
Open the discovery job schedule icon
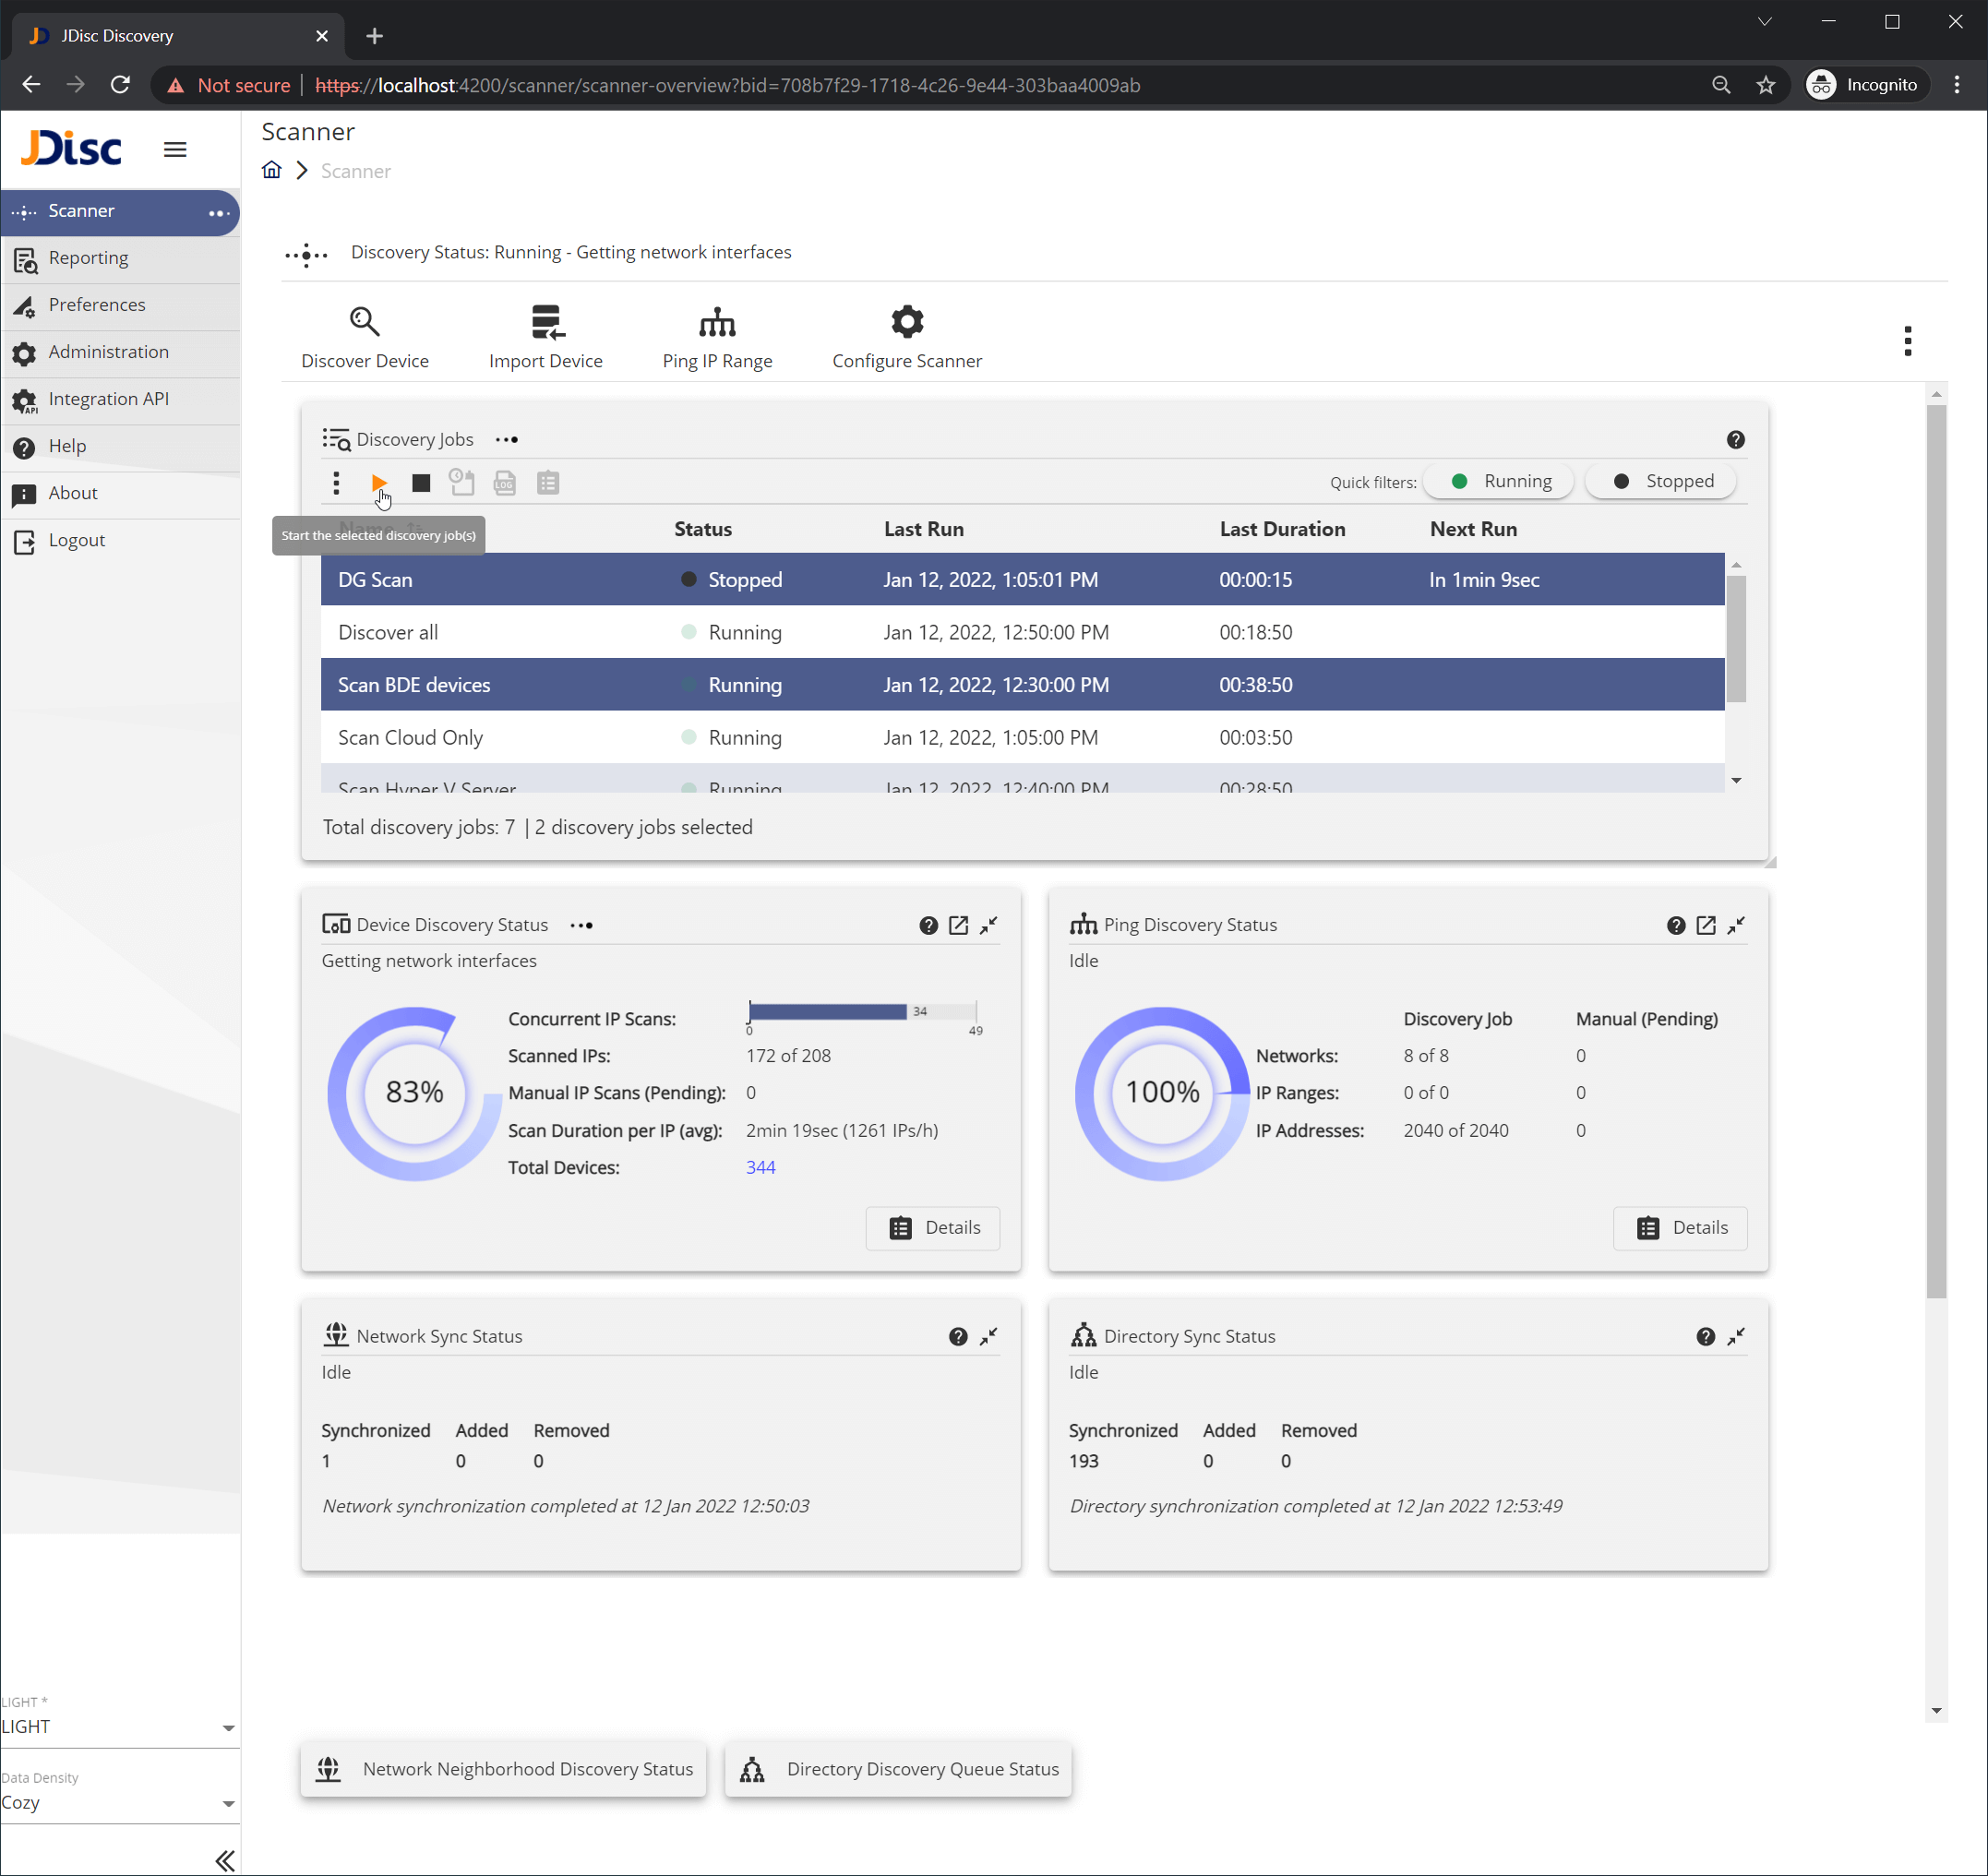pos(462,482)
